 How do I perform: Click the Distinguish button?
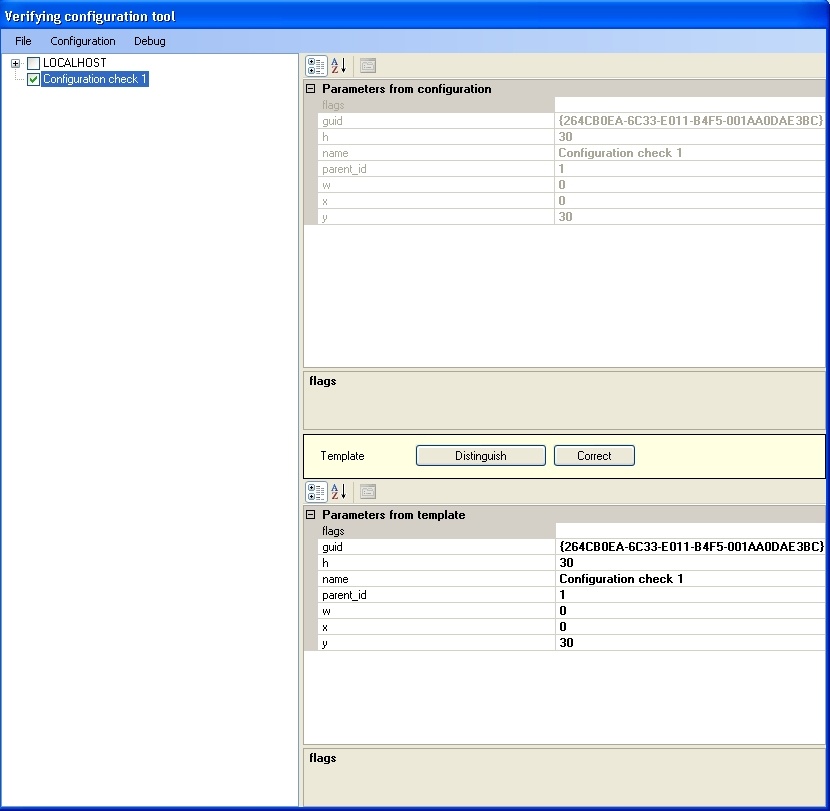click(x=481, y=456)
